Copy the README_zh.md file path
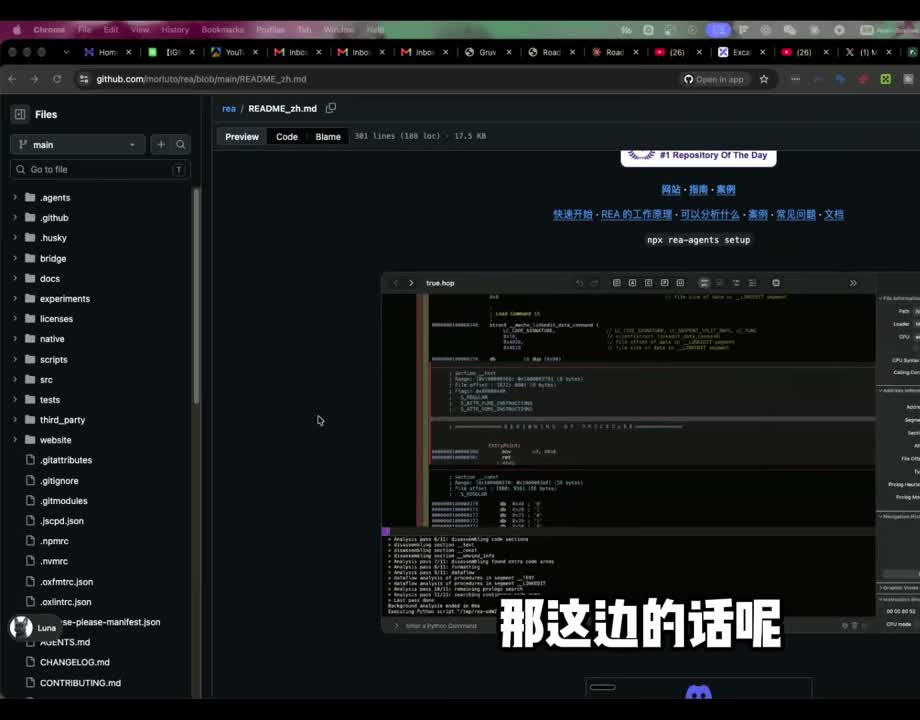This screenshot has width=920, height=720. pos(331,108)
